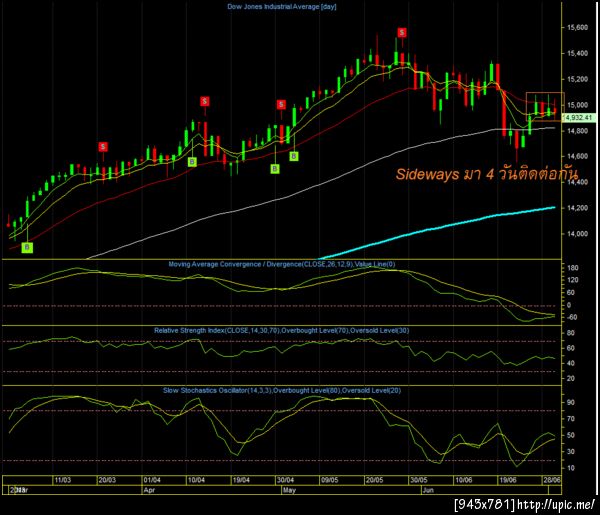Image resolution: width=600 pixels, height=515 pixels.
Task: Click the Jun month label
Action: (428, 490)
